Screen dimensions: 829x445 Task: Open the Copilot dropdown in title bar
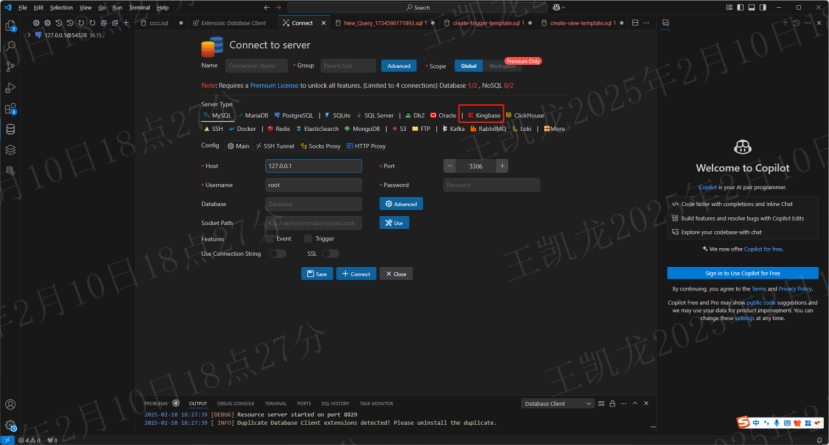558,7
